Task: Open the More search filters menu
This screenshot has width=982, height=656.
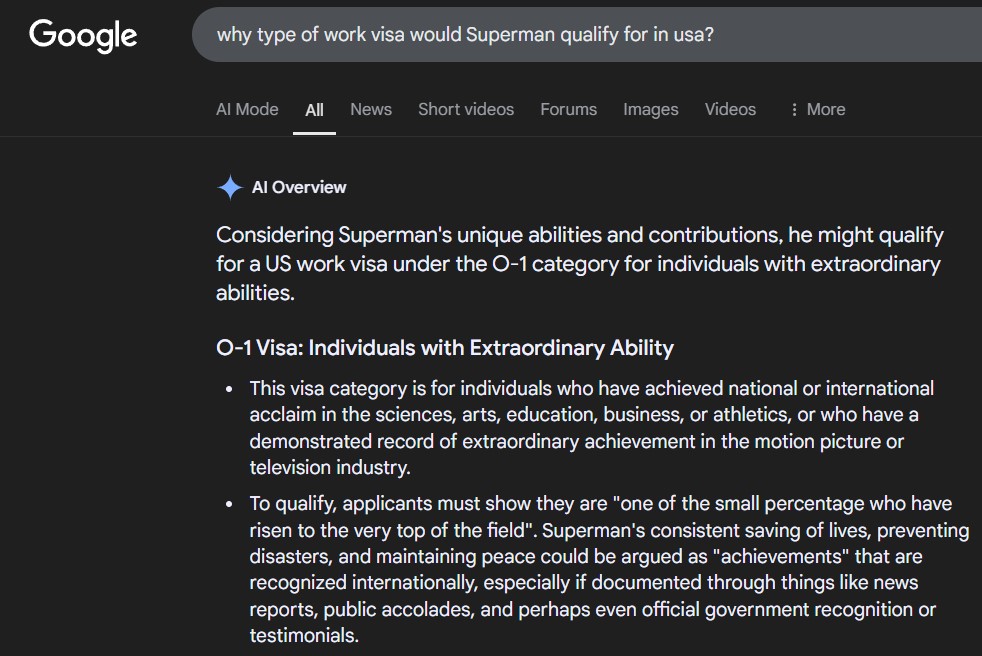Action: pyautogui.click(x=817, y=110)
